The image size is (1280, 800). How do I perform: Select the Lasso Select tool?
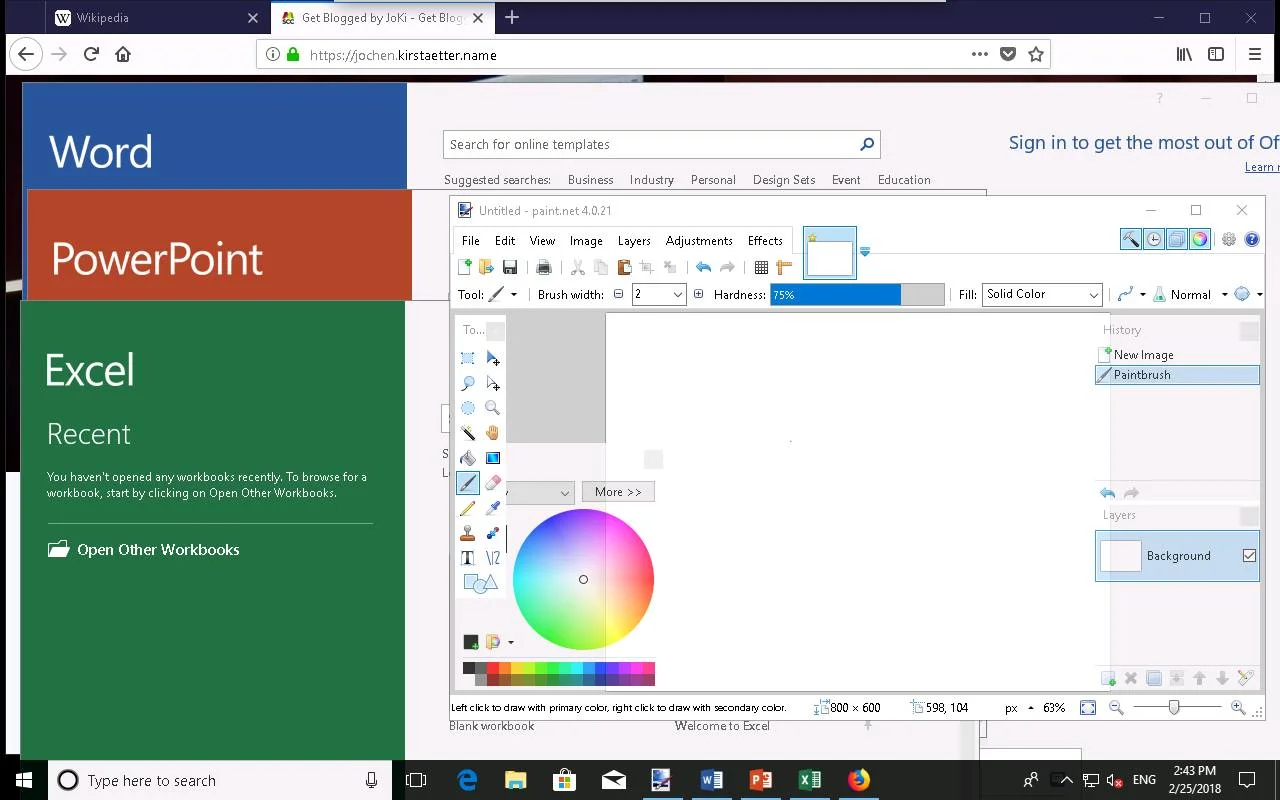tap(467, 383)
